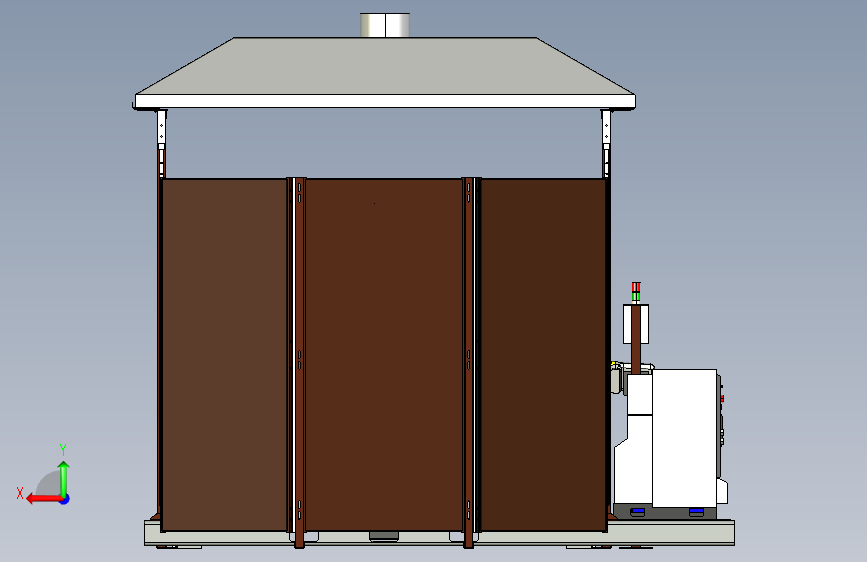The image size is (867, 562).
Task: Pick the center brown enclosure panel
Action: (384, 355)
